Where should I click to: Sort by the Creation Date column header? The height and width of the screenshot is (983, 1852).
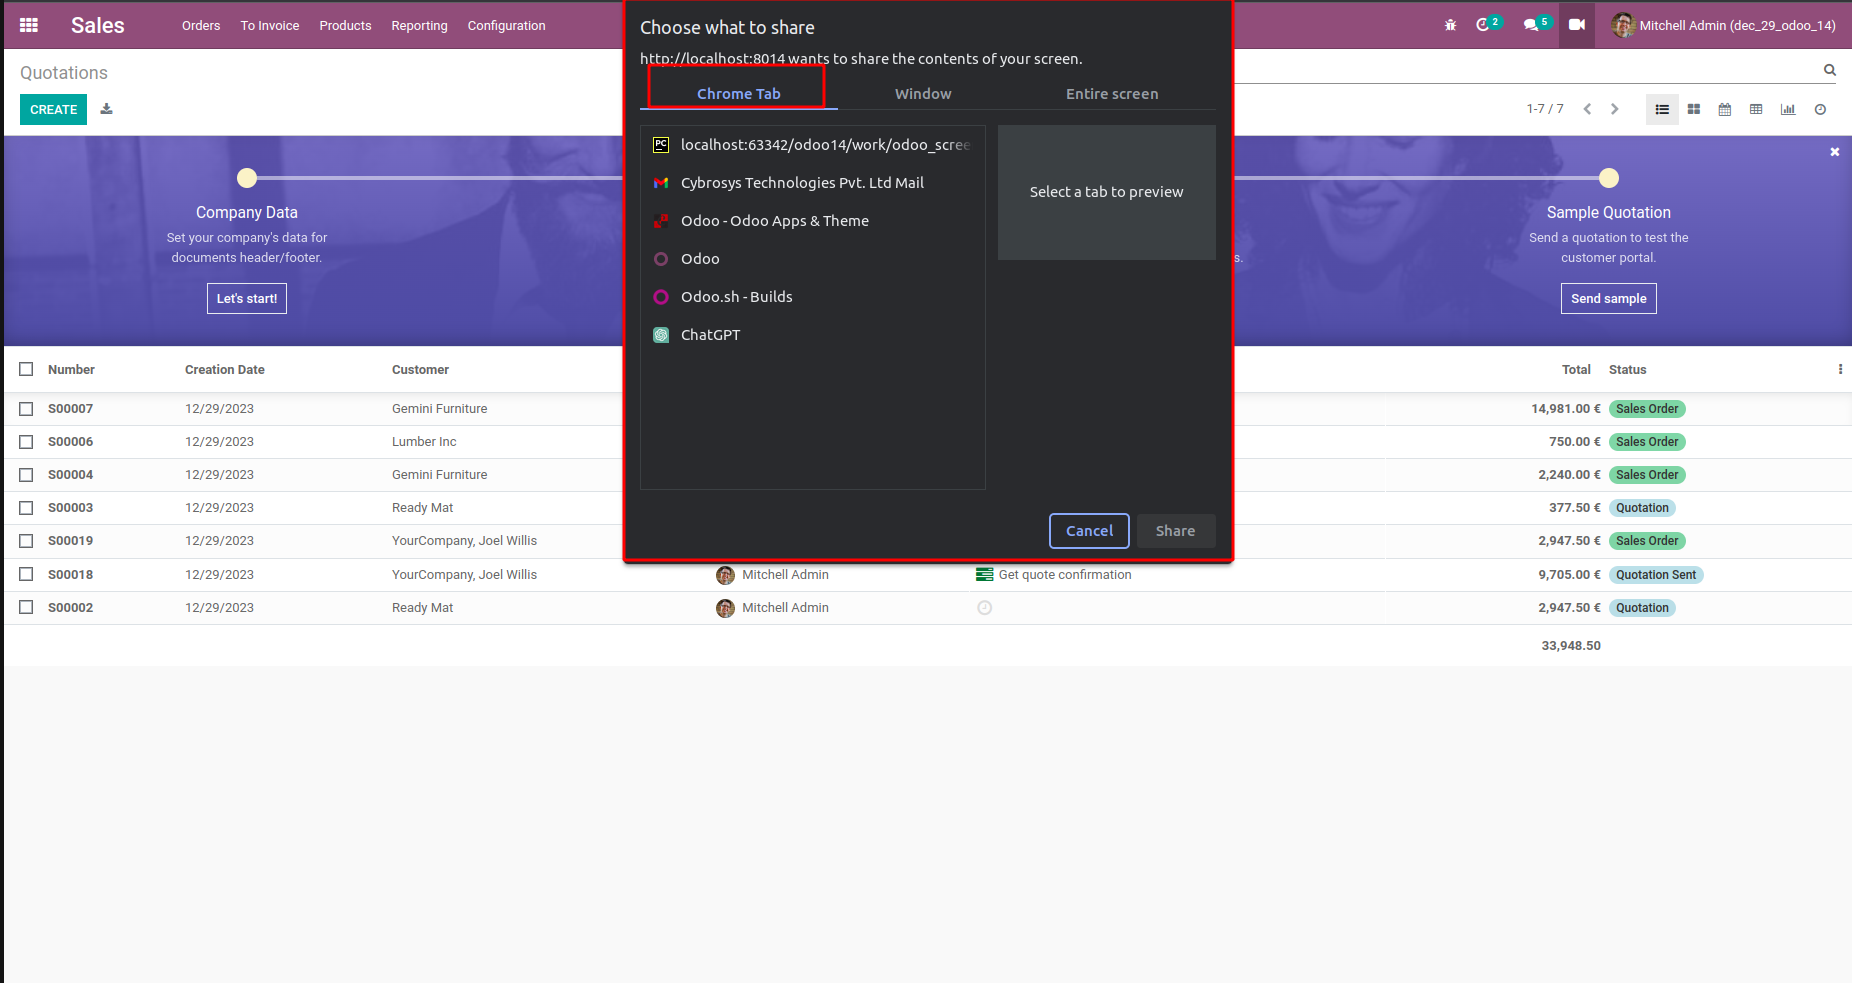[x=225, y=370]
